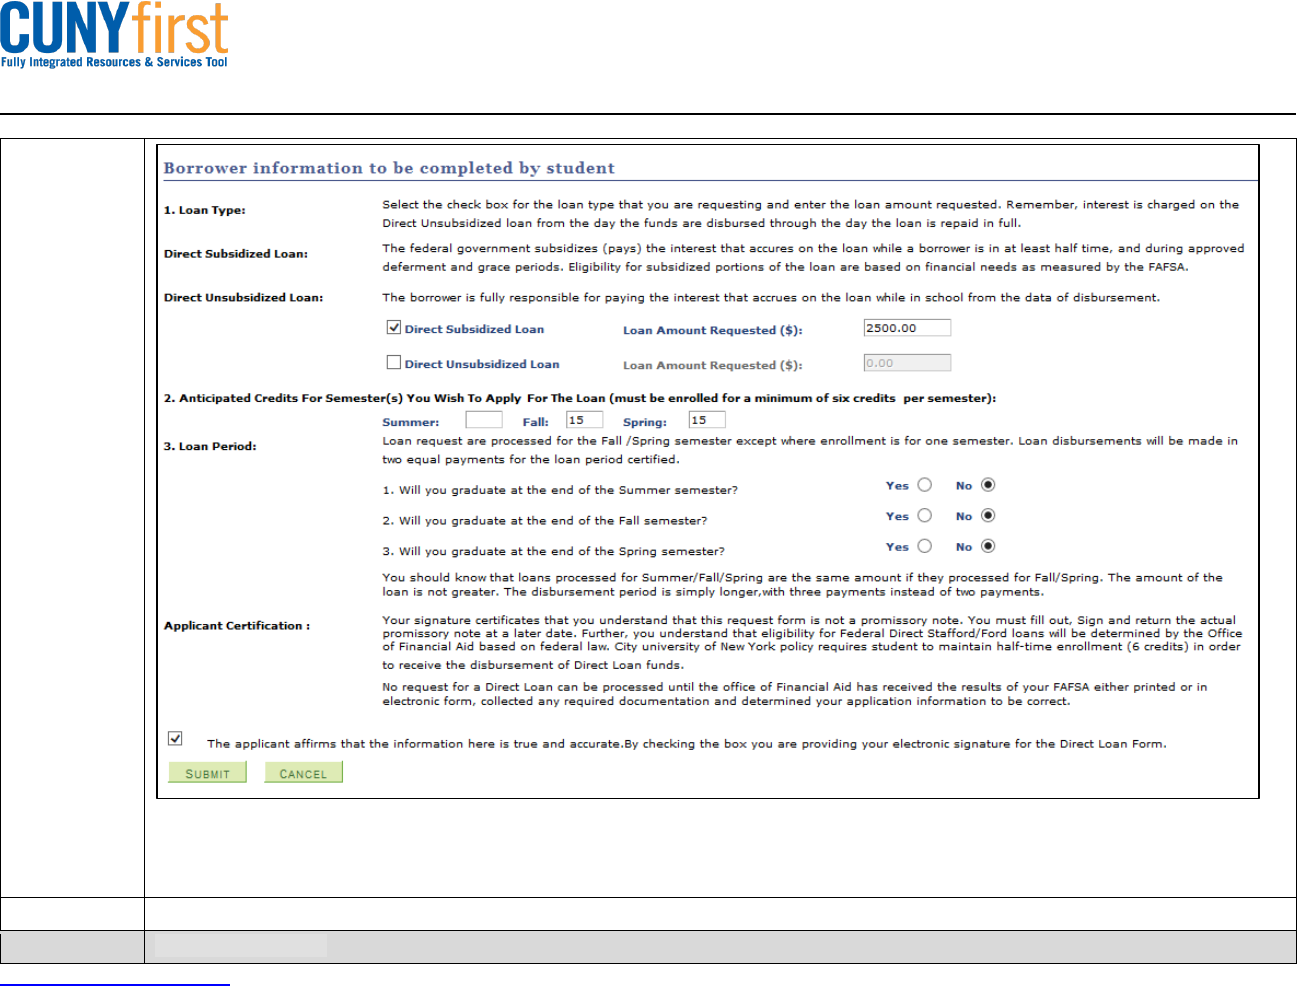
Task: Toggle the applicant affirmation signature checkbox
Action: click(x=175, y=738)
